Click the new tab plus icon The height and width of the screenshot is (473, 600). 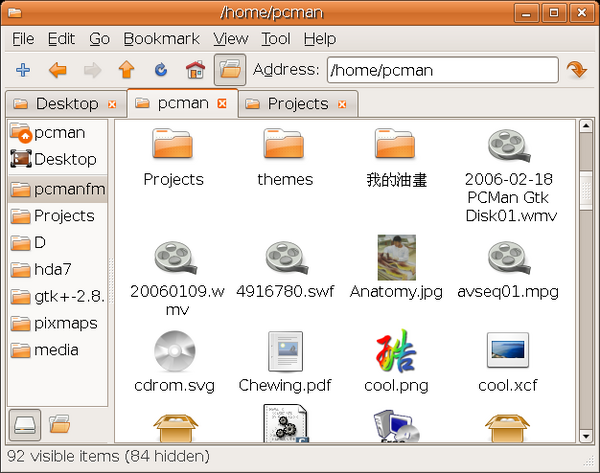23,70
